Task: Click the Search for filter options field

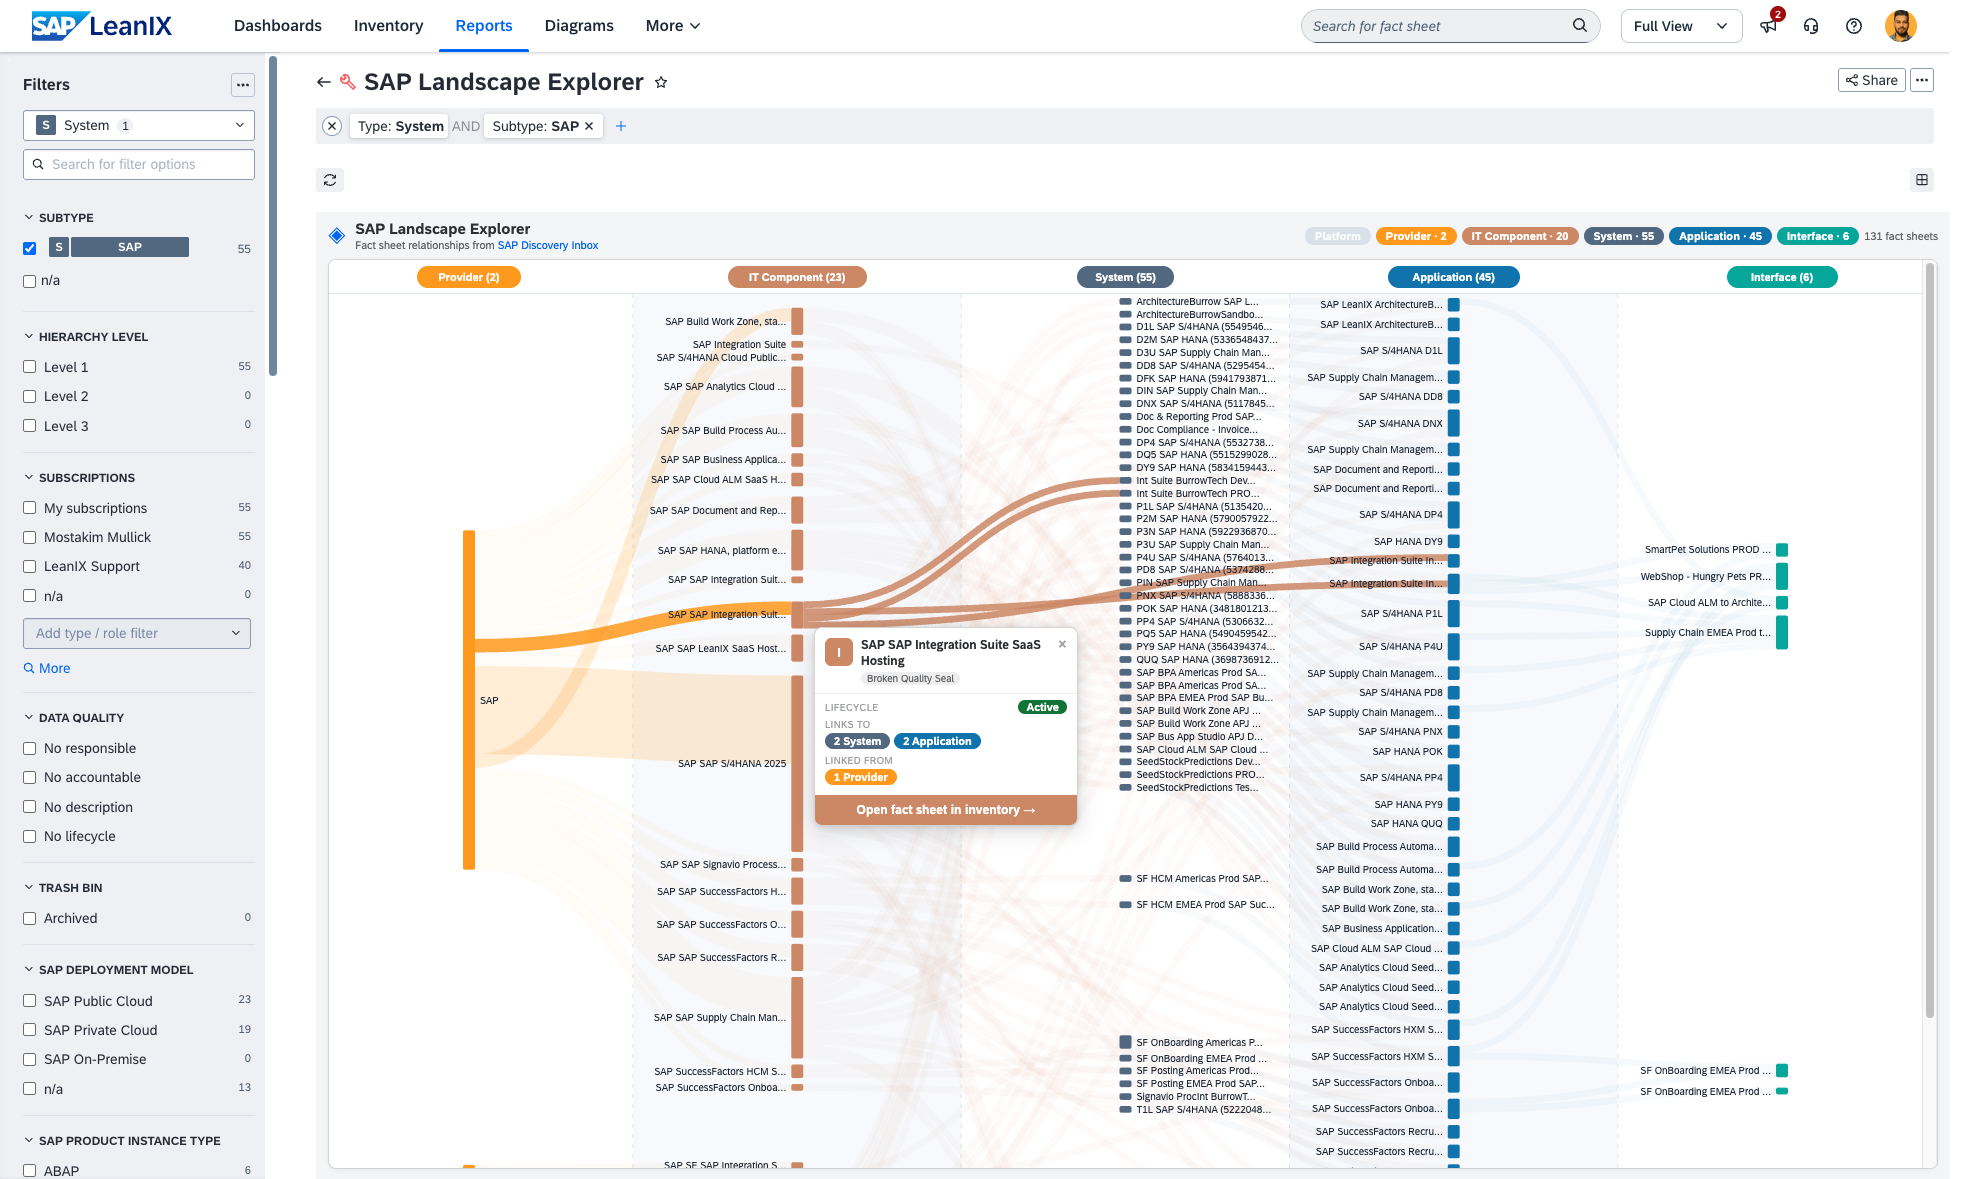Action: pyautogui.click(x=139, y=164)
